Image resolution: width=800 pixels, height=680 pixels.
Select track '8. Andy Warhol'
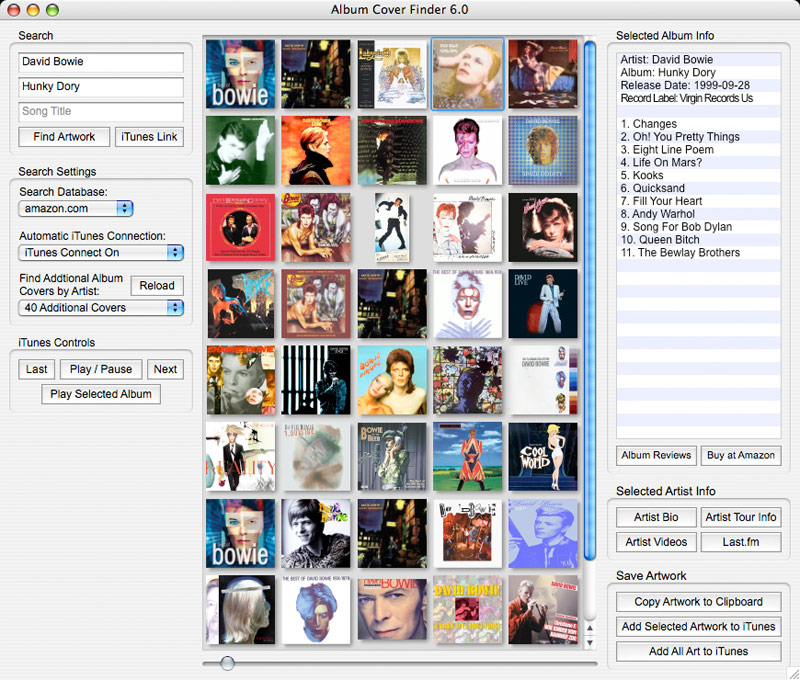pos(698,214)
